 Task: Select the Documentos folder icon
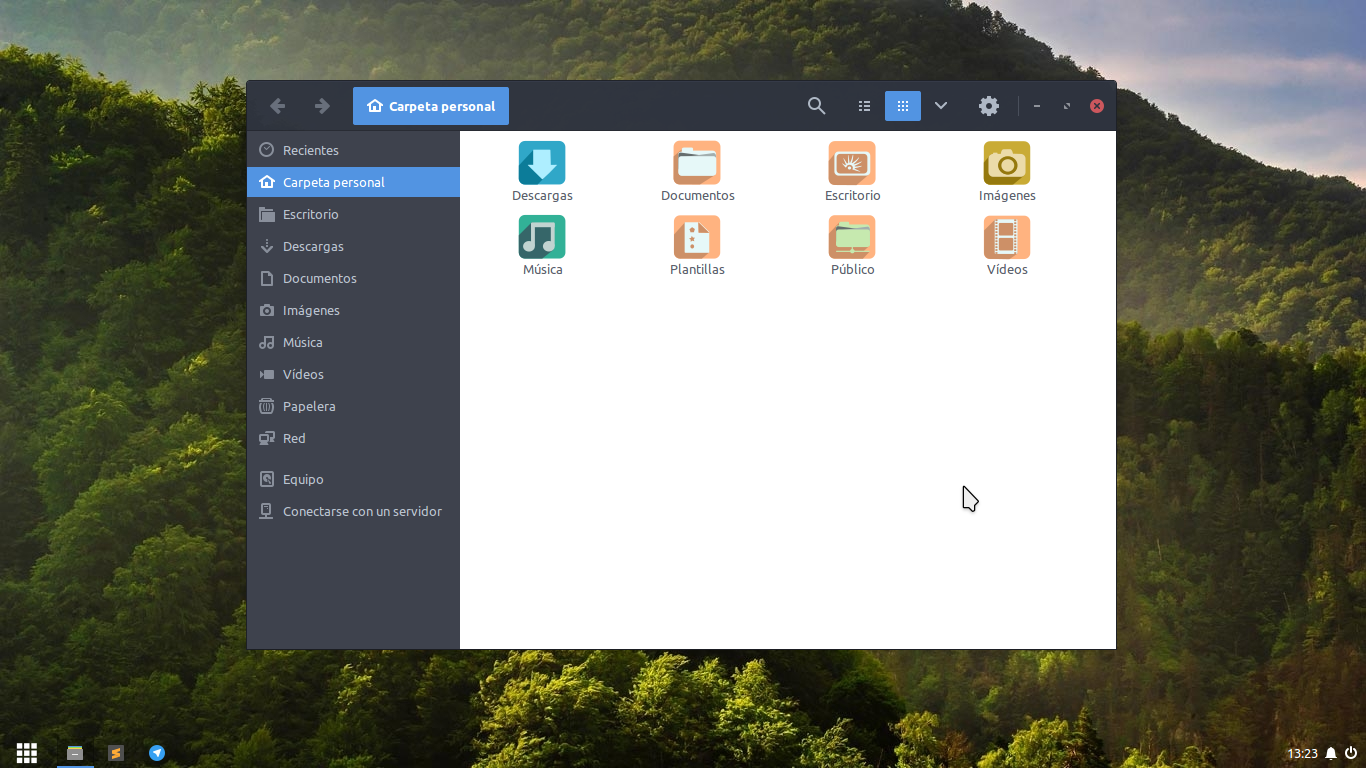[x=697, y=163]
